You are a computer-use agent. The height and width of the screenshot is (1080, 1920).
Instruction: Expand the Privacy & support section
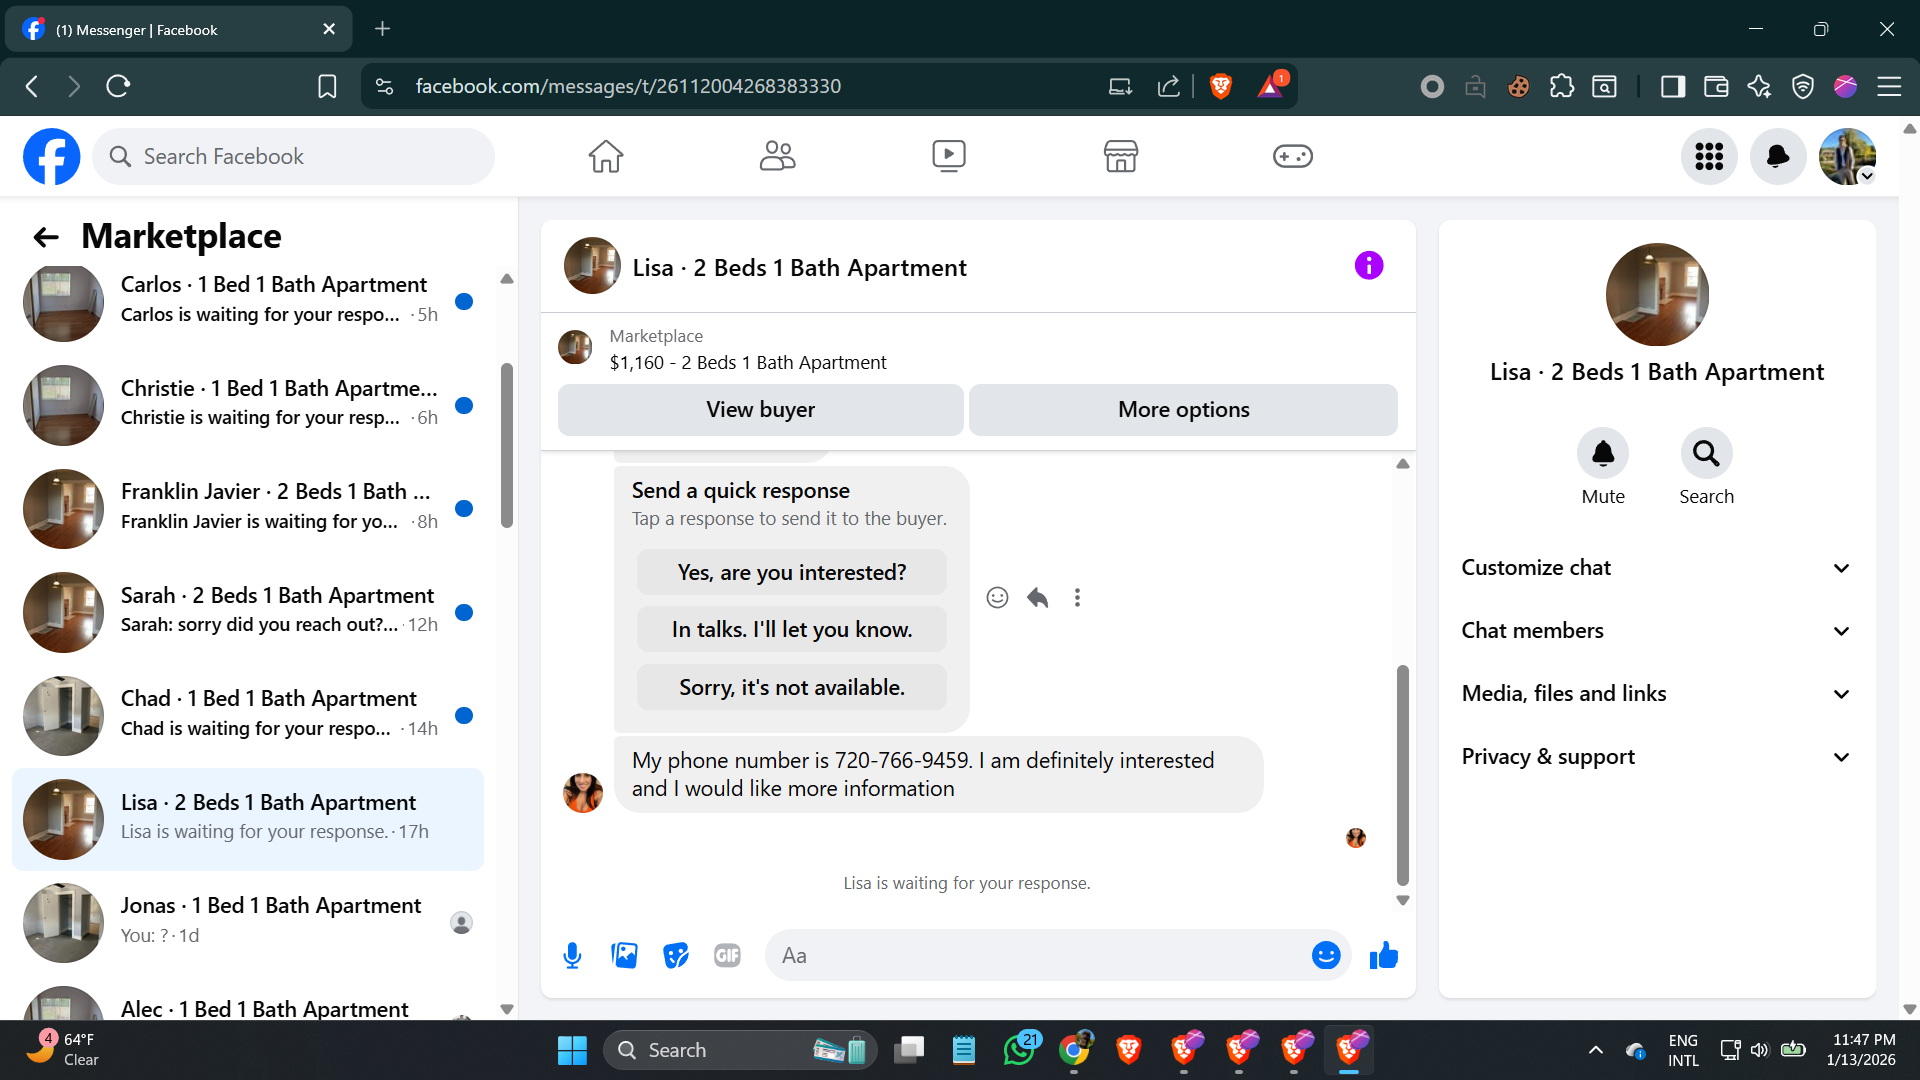(1655, 757)
